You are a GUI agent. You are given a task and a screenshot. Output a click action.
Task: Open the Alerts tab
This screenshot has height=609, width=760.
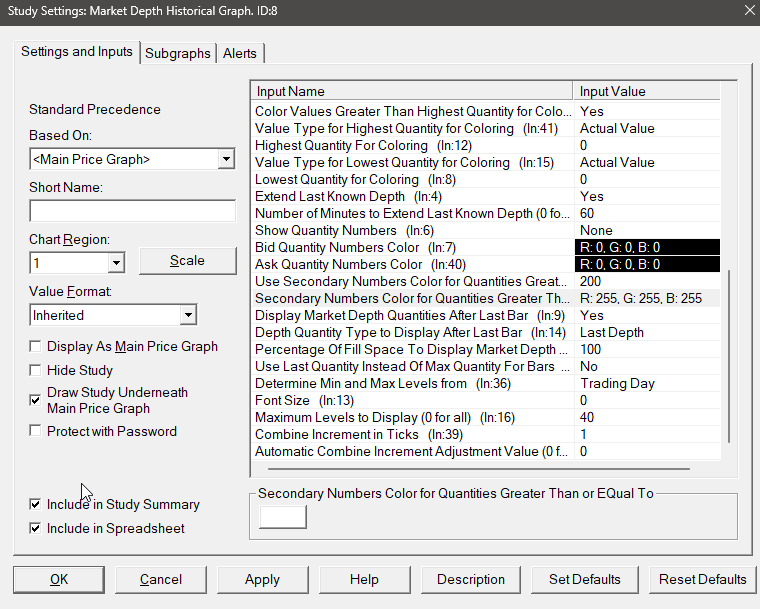[240, 53]
